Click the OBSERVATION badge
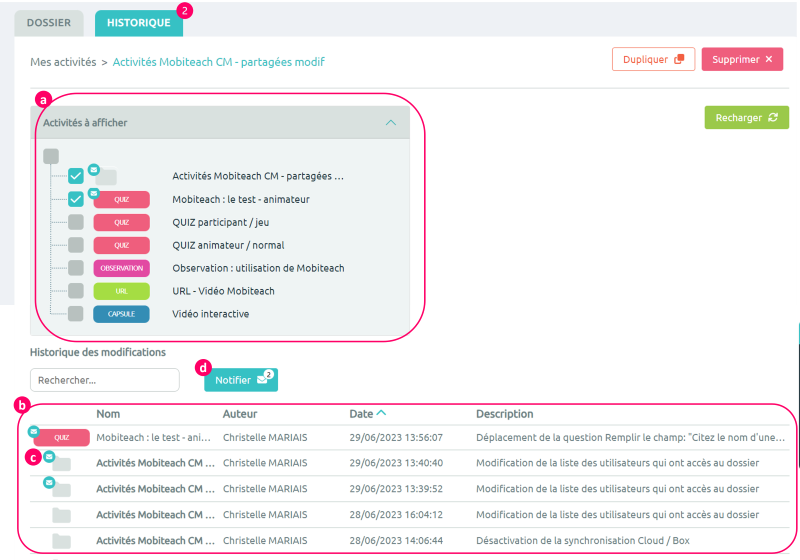 [121, 268]
